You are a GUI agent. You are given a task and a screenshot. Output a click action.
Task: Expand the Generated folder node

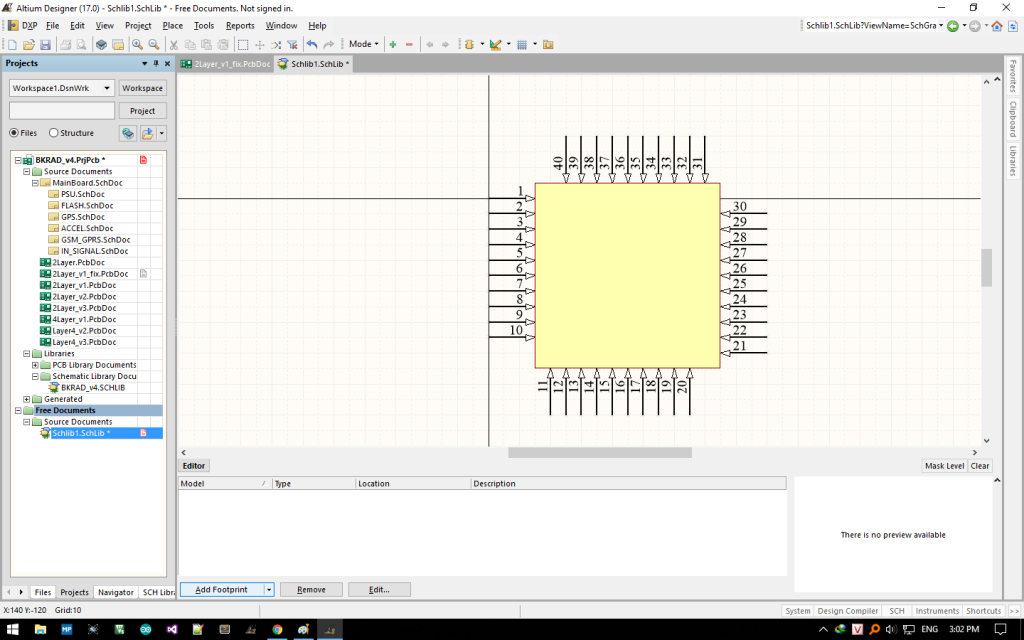27,399
